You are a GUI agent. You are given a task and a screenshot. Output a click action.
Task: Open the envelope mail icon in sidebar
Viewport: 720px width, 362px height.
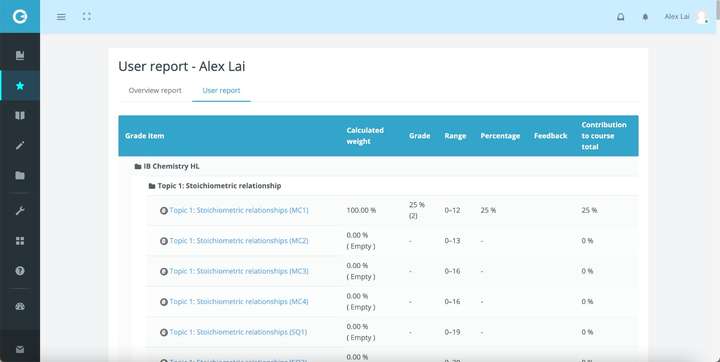tap(20, 350)
